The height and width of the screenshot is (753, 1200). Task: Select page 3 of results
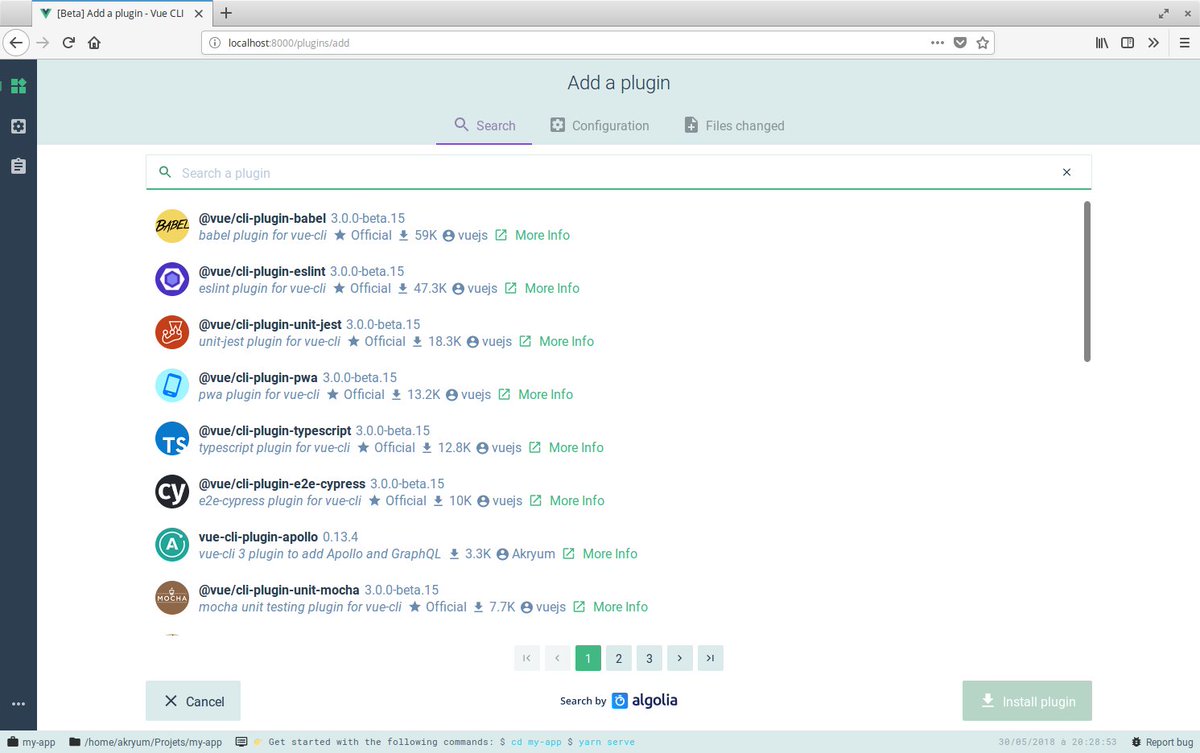[x=649, y=658]
